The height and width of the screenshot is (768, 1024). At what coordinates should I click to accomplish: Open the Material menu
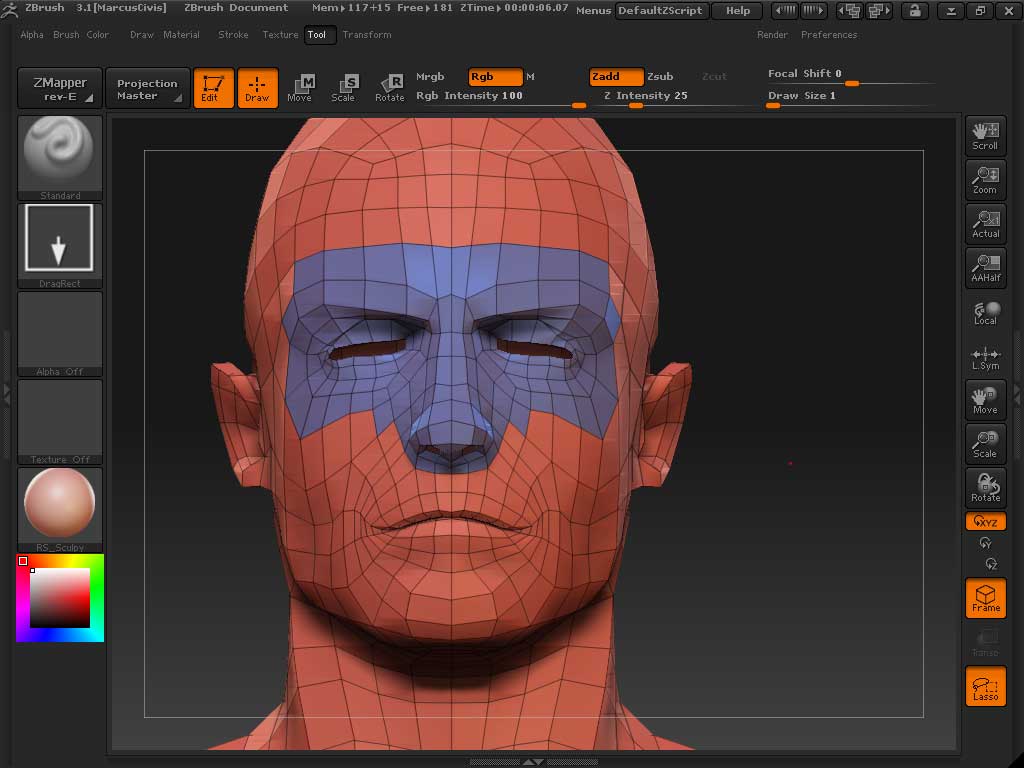click(x=182, y=35)
